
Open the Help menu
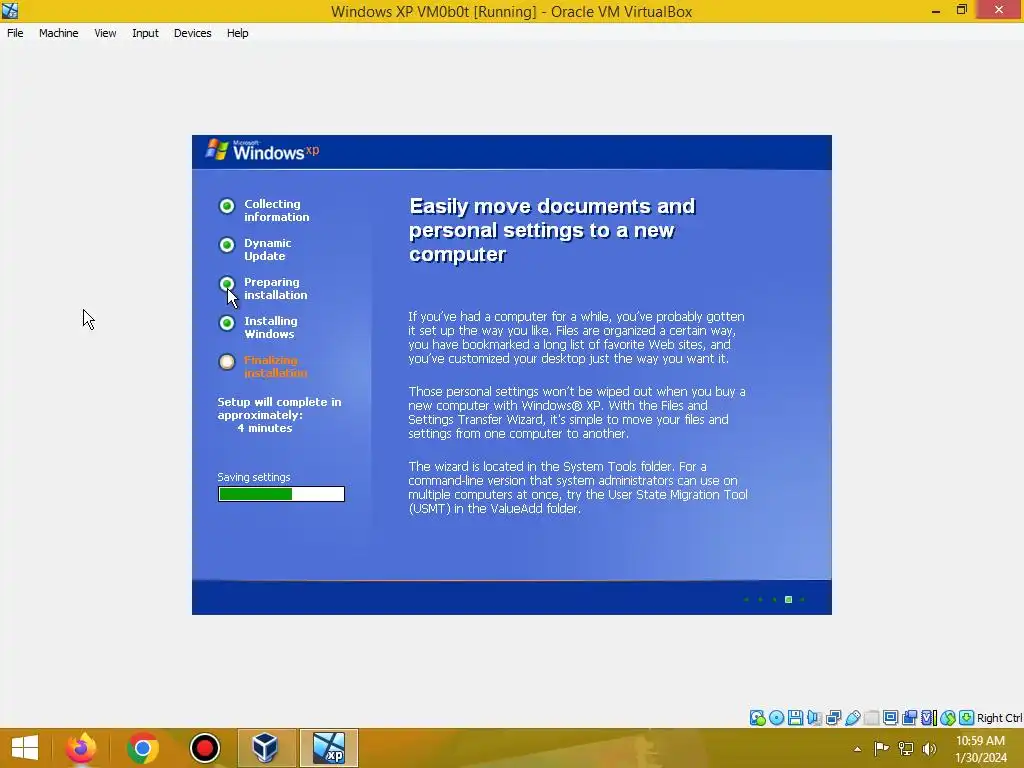tap(238, 33)
